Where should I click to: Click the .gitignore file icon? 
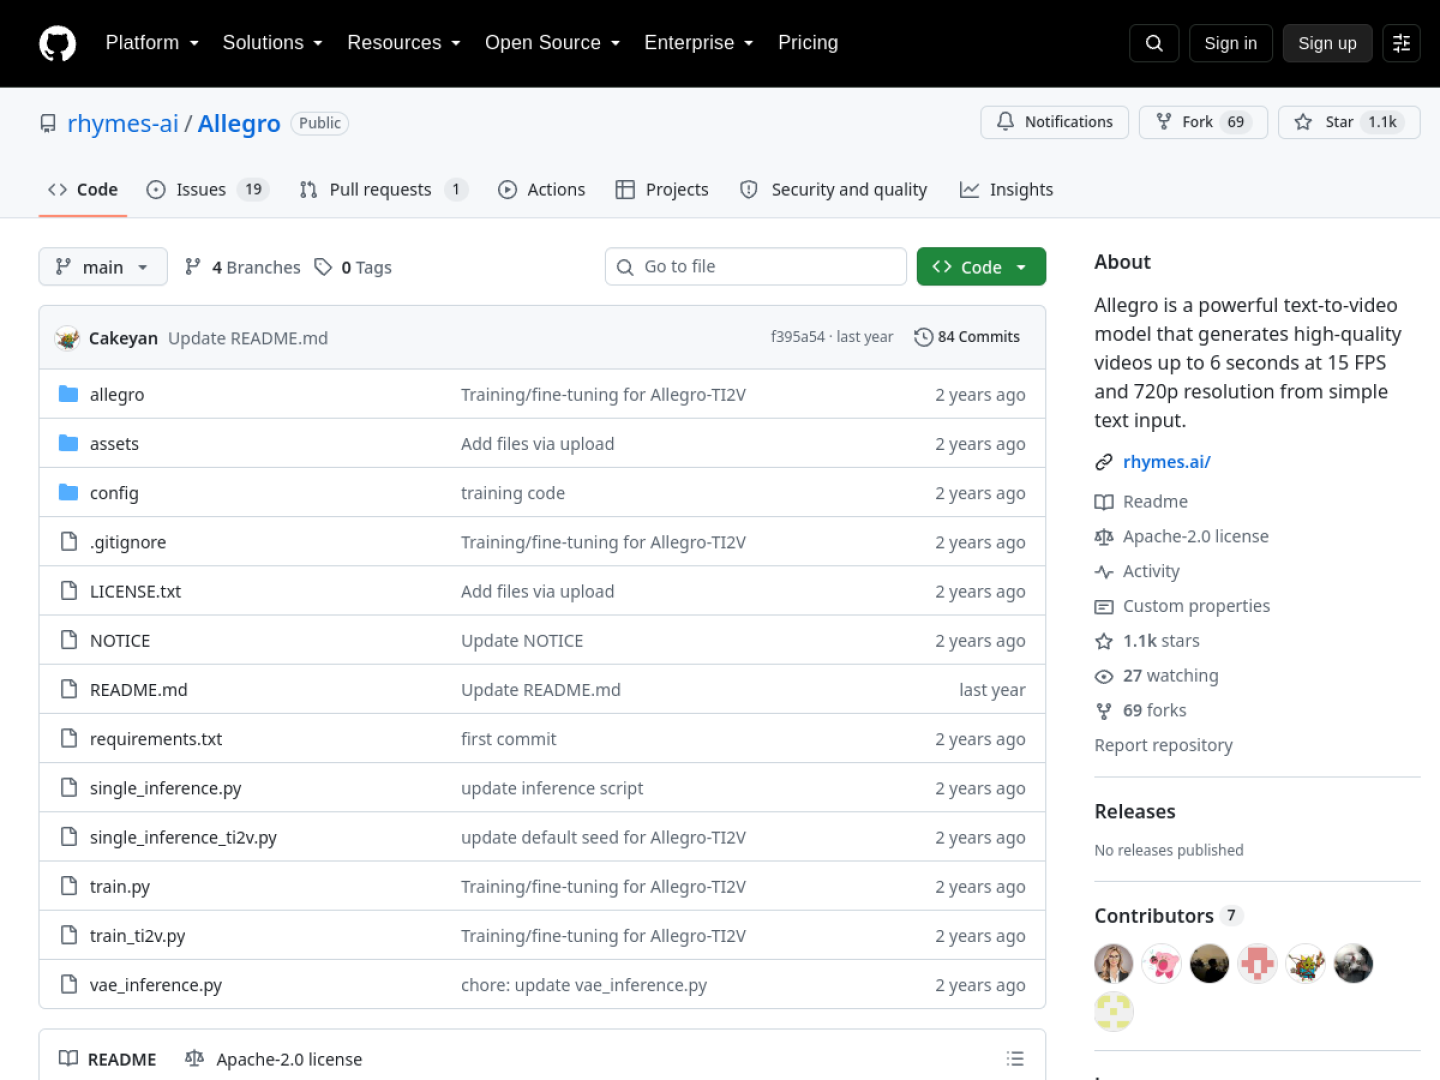pos(69,541)
